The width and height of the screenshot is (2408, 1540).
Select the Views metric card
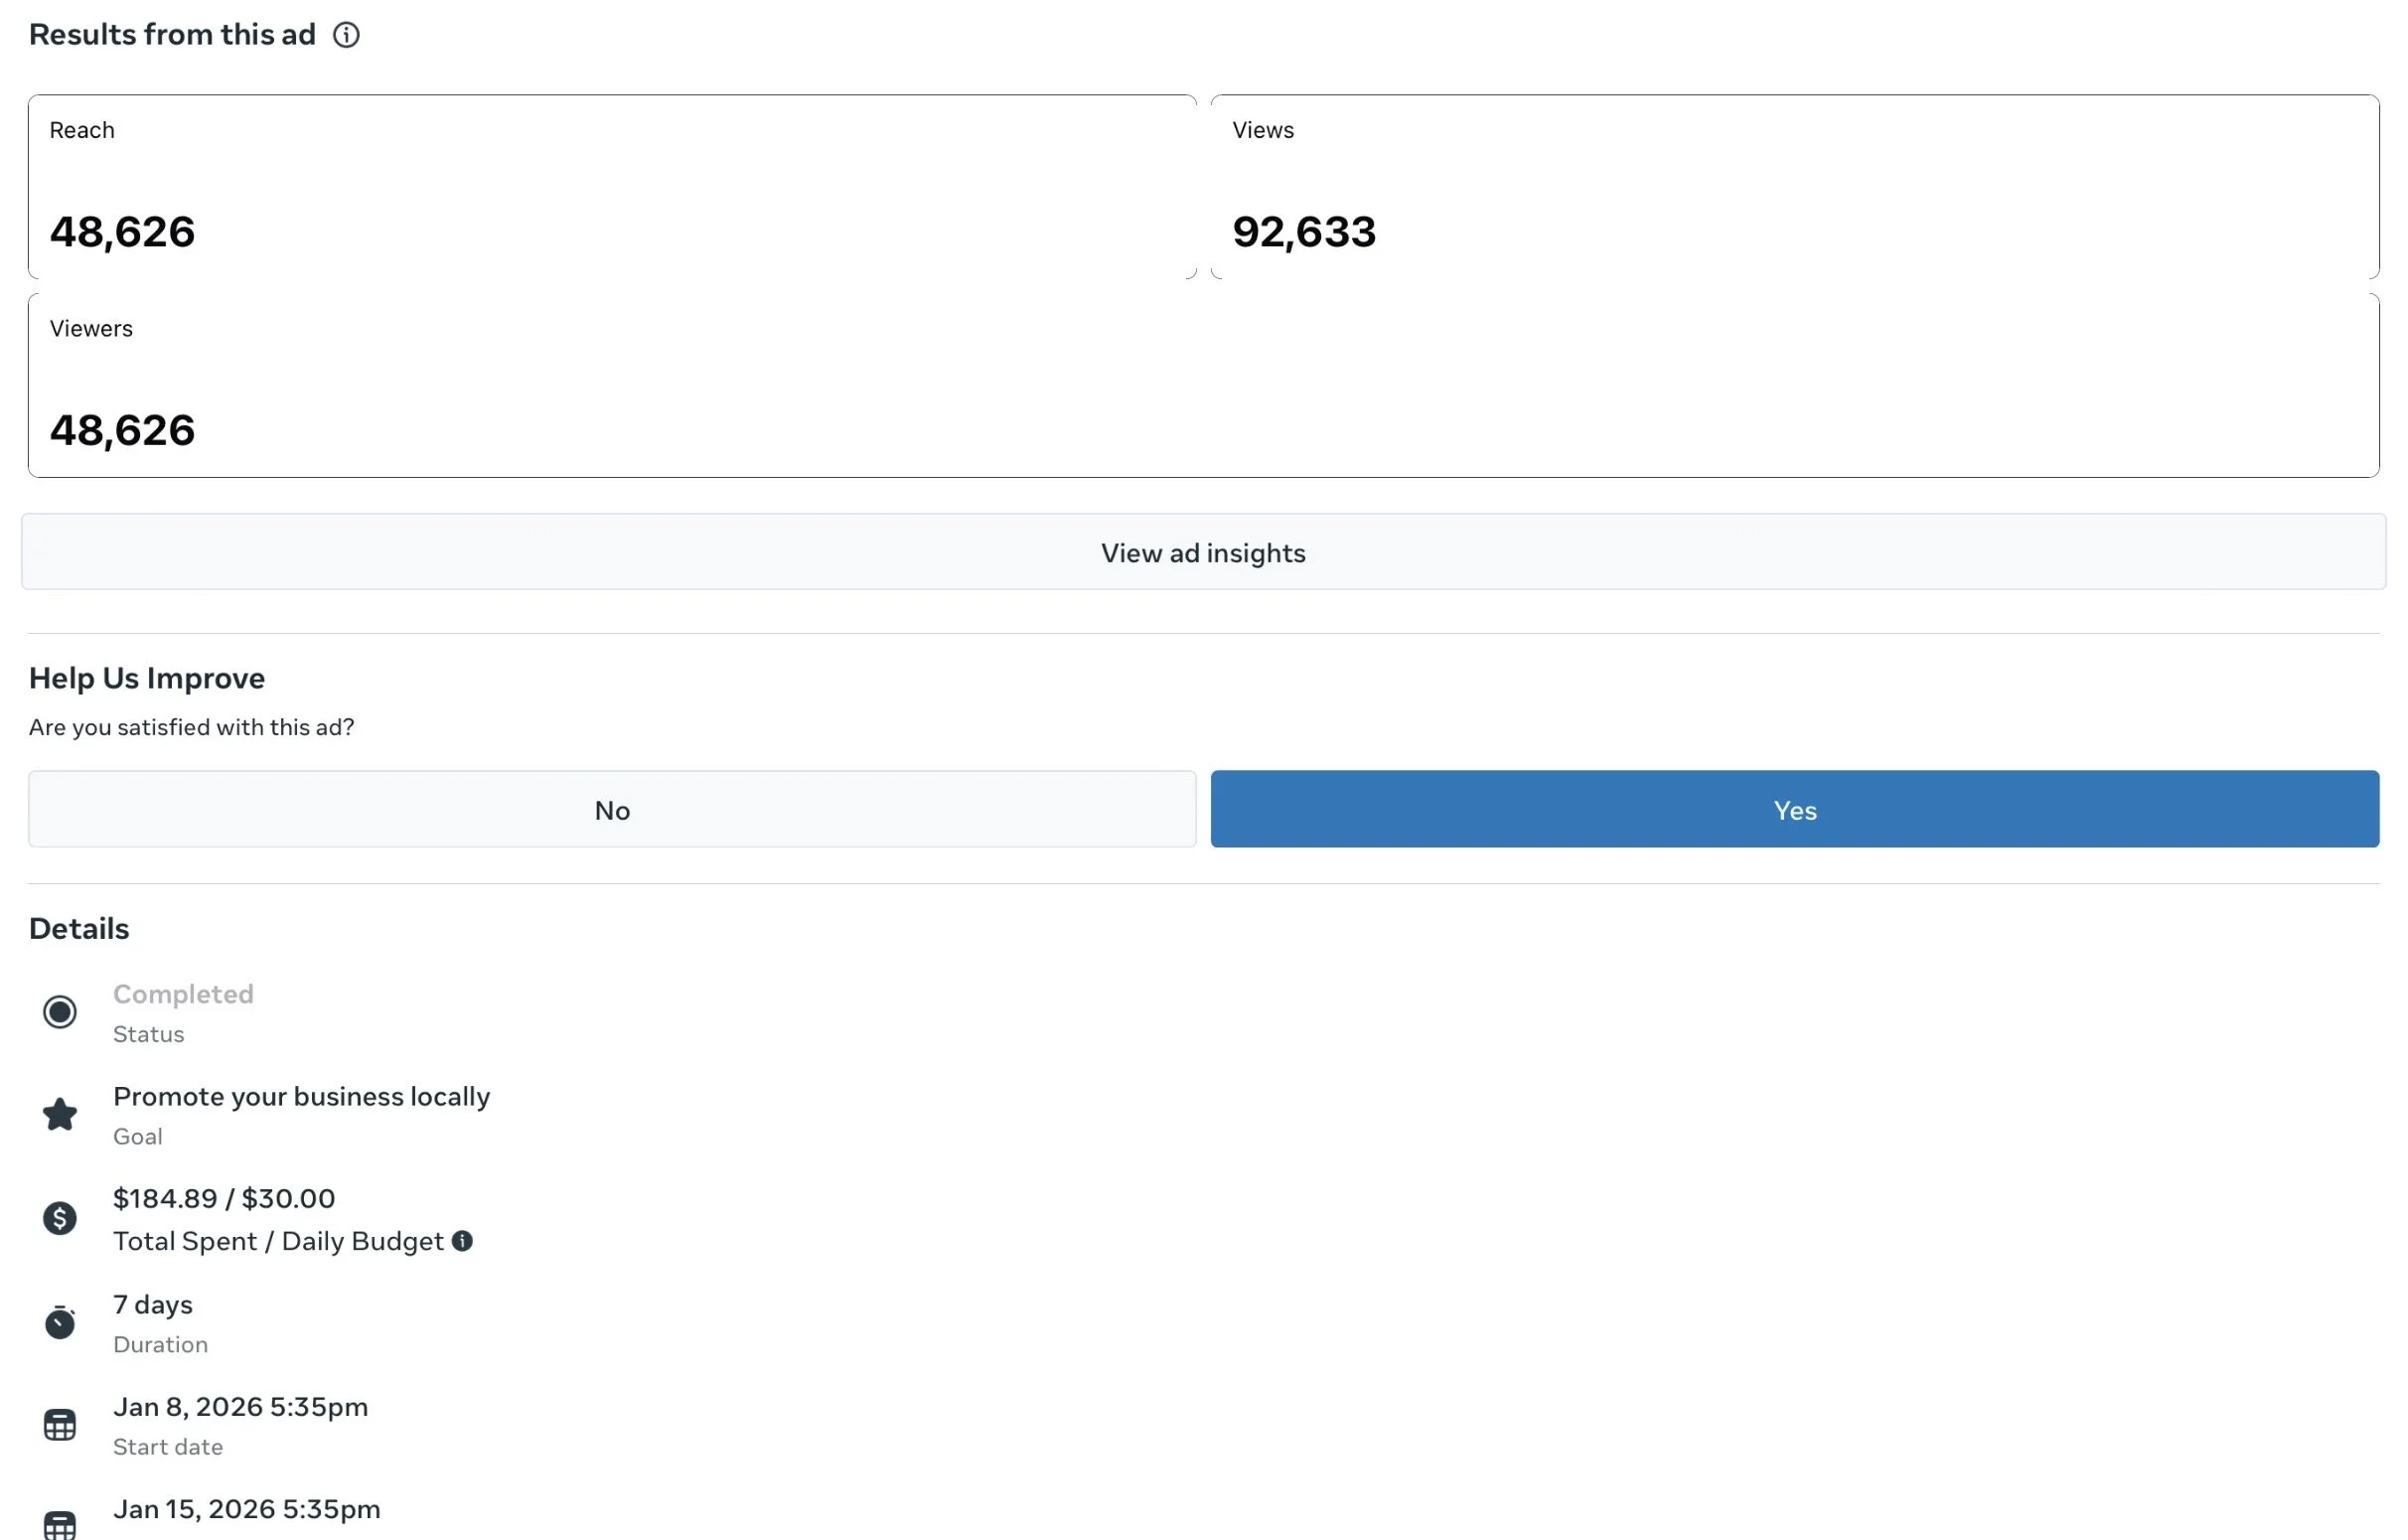tap(1794, 187)
